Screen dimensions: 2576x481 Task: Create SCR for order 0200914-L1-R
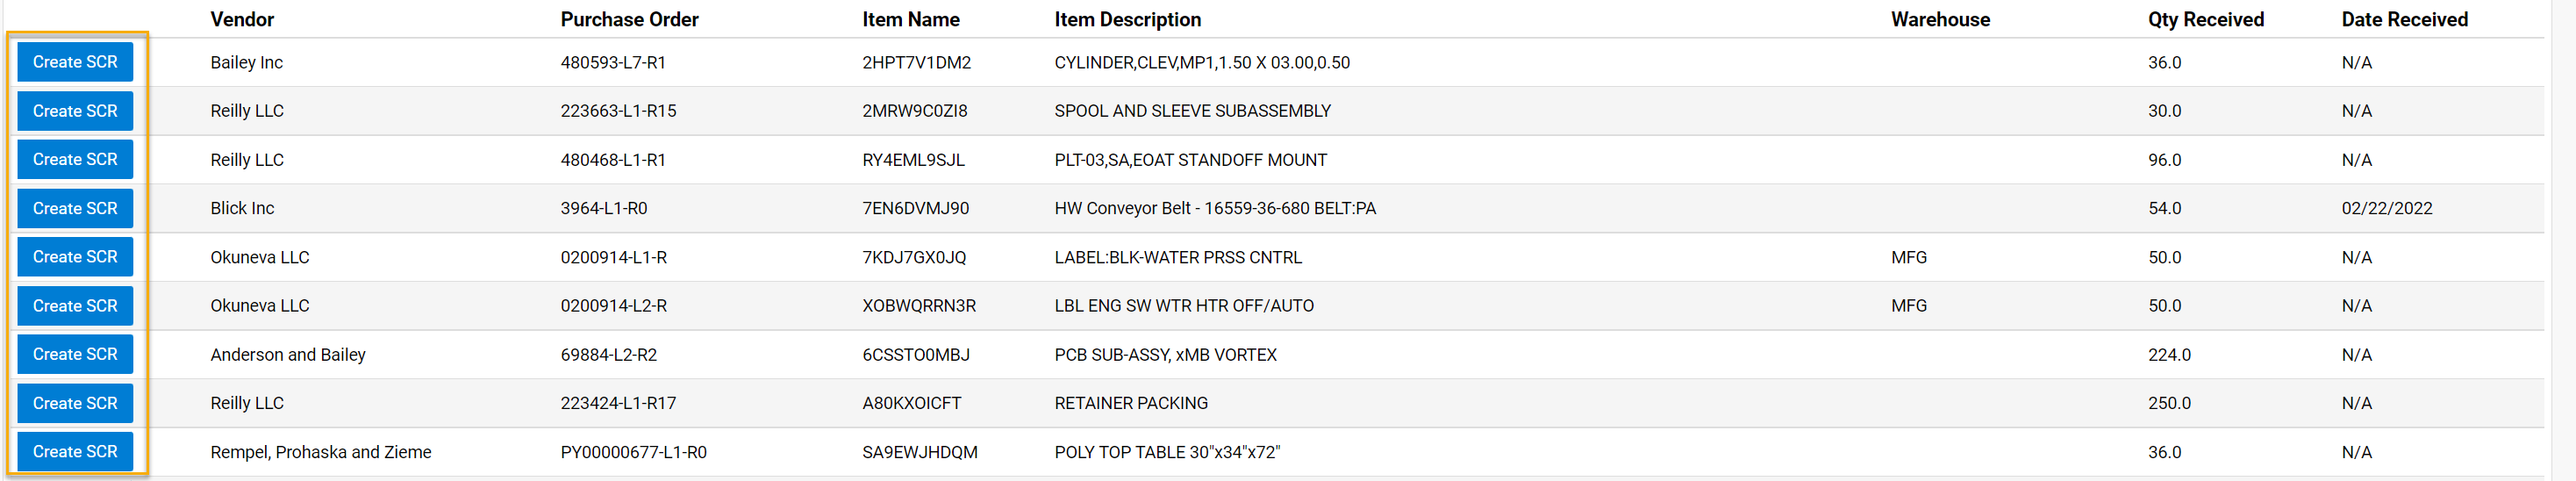(75, 257)
